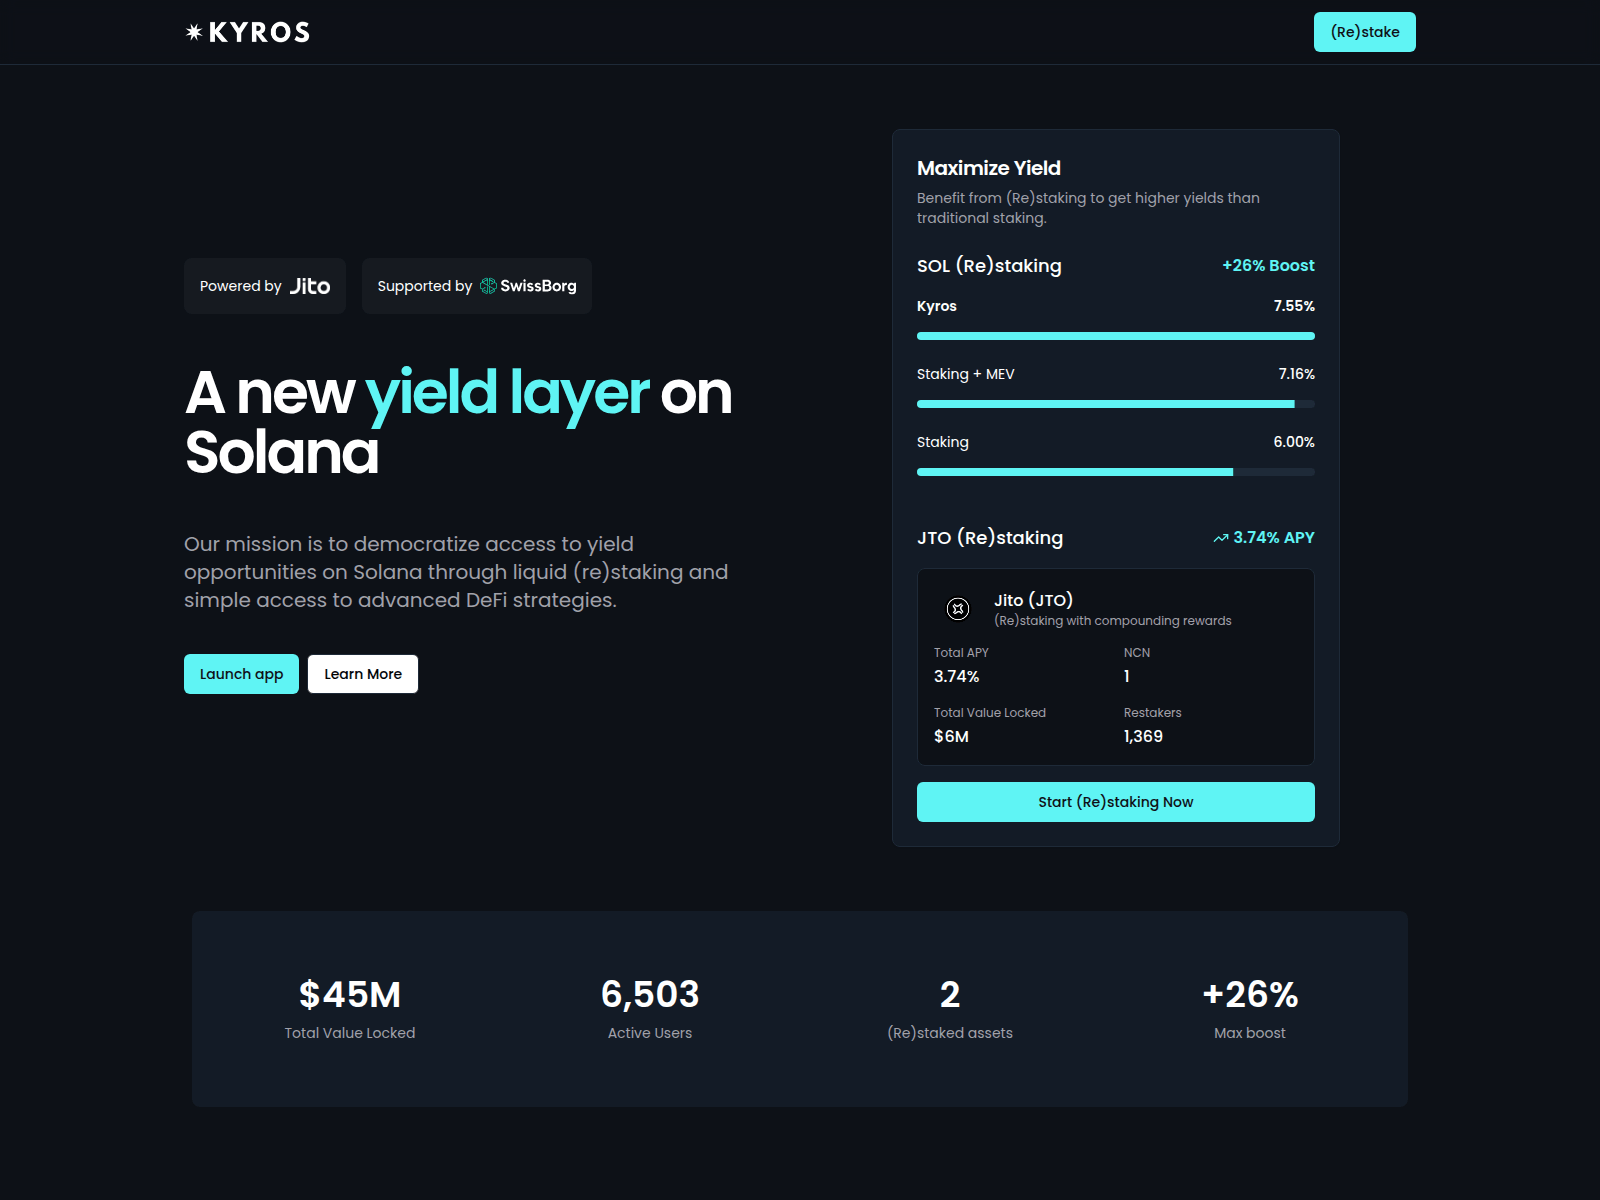Image resolution: width=1600 pixels, height=1200 pixels.
Task: Click the mission statement paragraph
Action: 456,572
